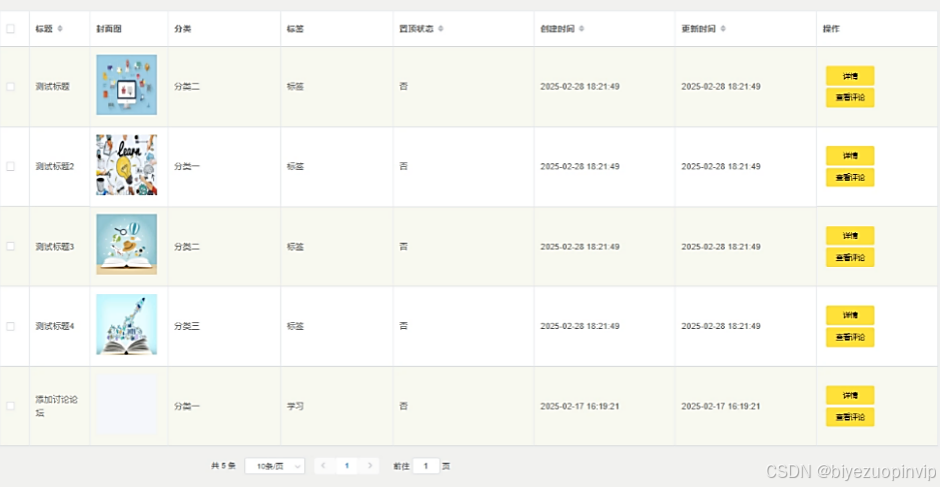Open the cover thumbnail of 测试标题

coord(126,85)
